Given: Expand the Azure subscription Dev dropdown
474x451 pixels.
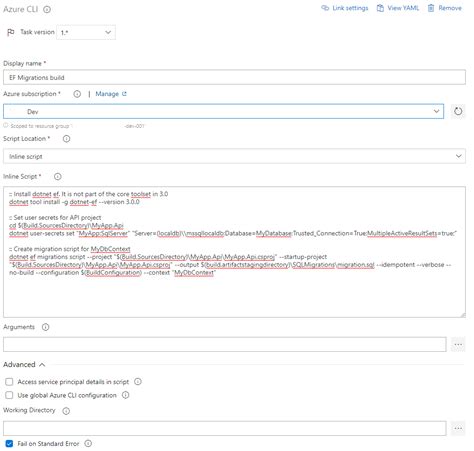Looking at the screenshot, I should coord(223,111).
